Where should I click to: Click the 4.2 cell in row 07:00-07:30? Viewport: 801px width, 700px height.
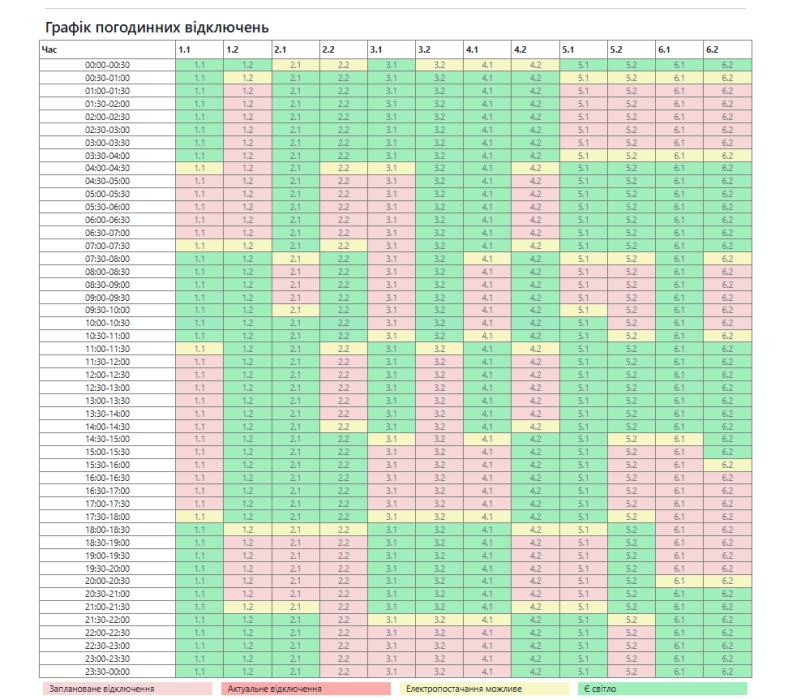coord(534,245)
